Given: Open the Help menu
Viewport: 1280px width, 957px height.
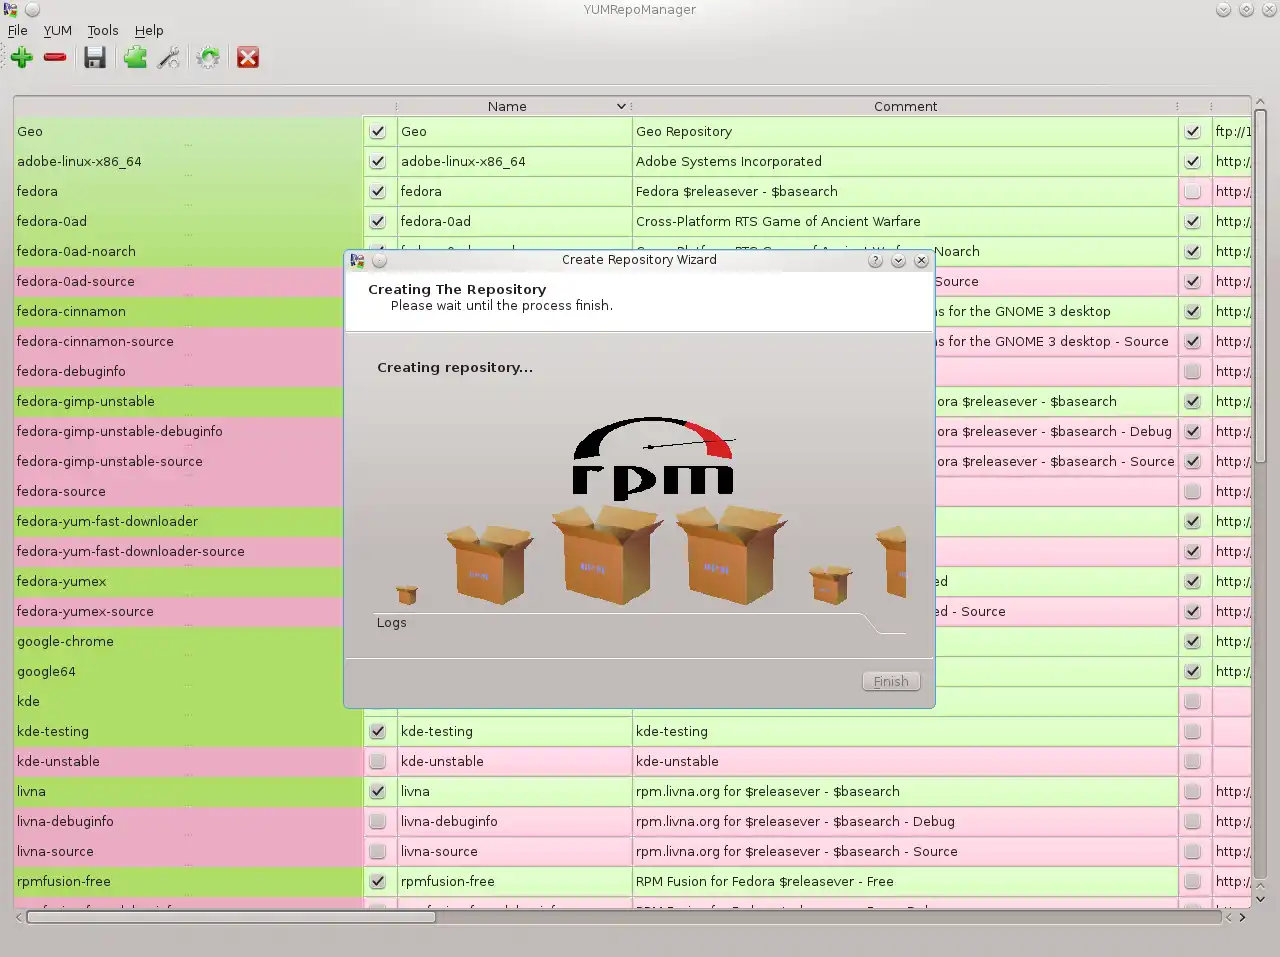Looking at the screenshot, I should pyautogui.click(x=149, y=31).
